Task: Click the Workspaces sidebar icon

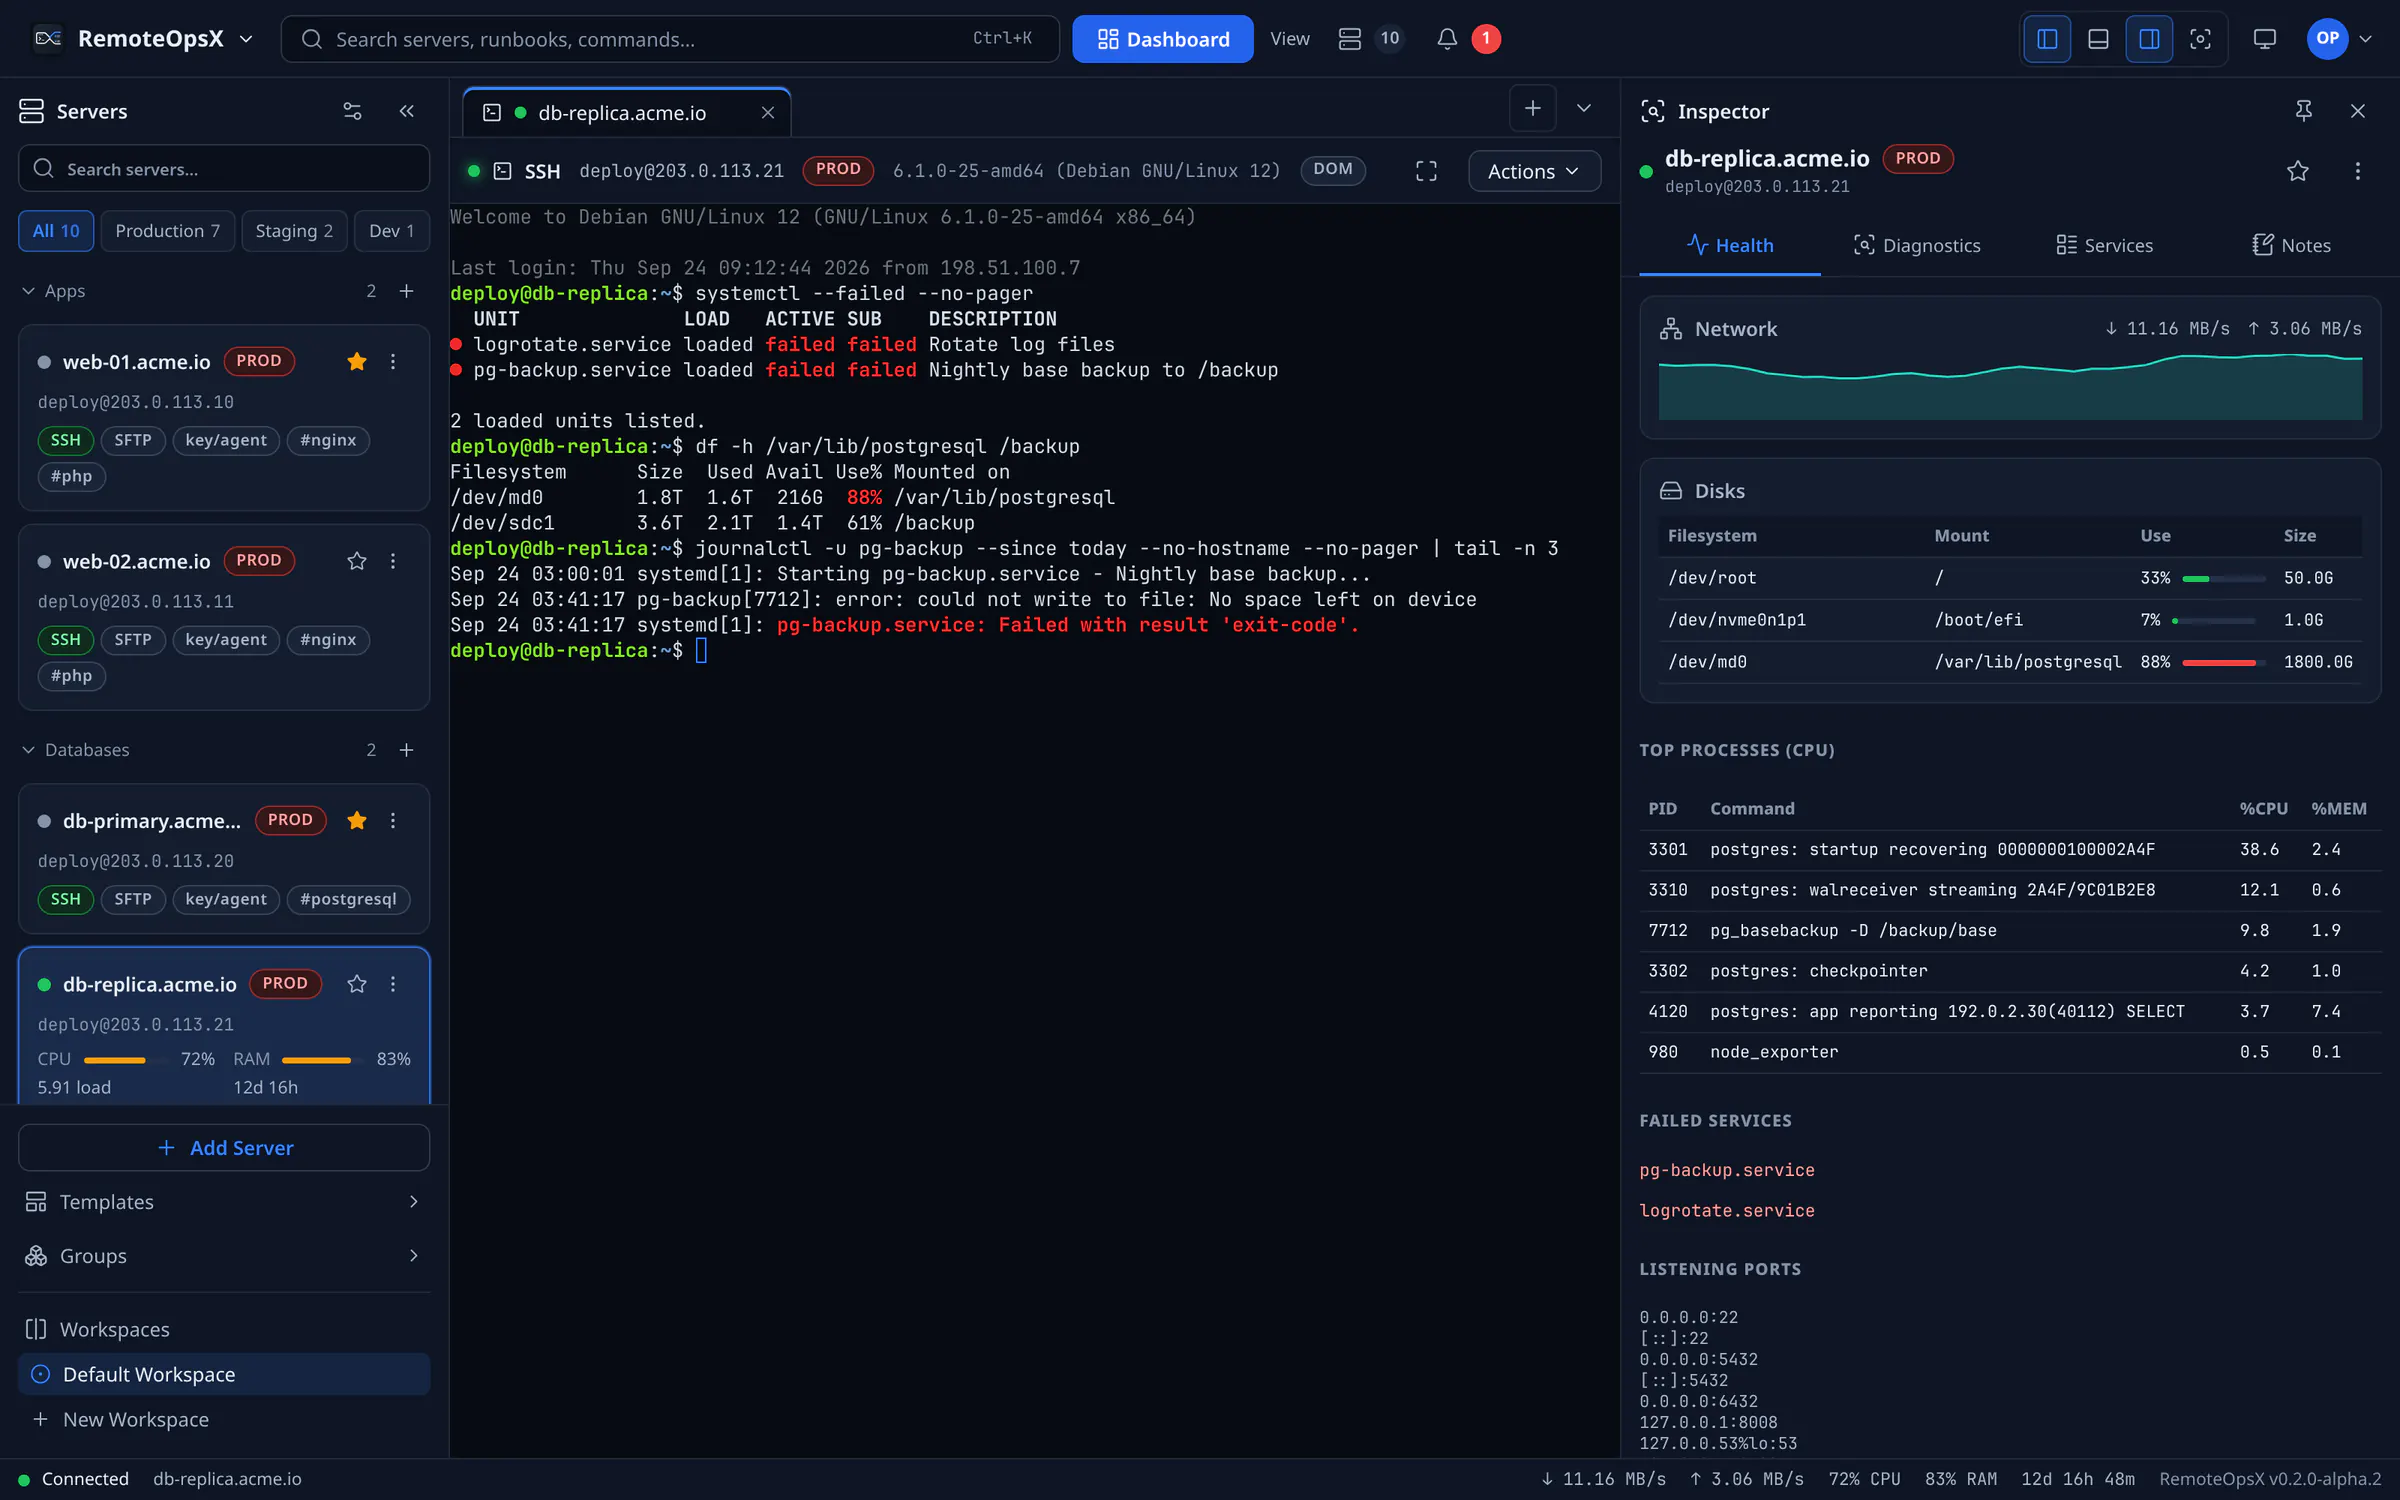Action: [x=36, y=1330]
